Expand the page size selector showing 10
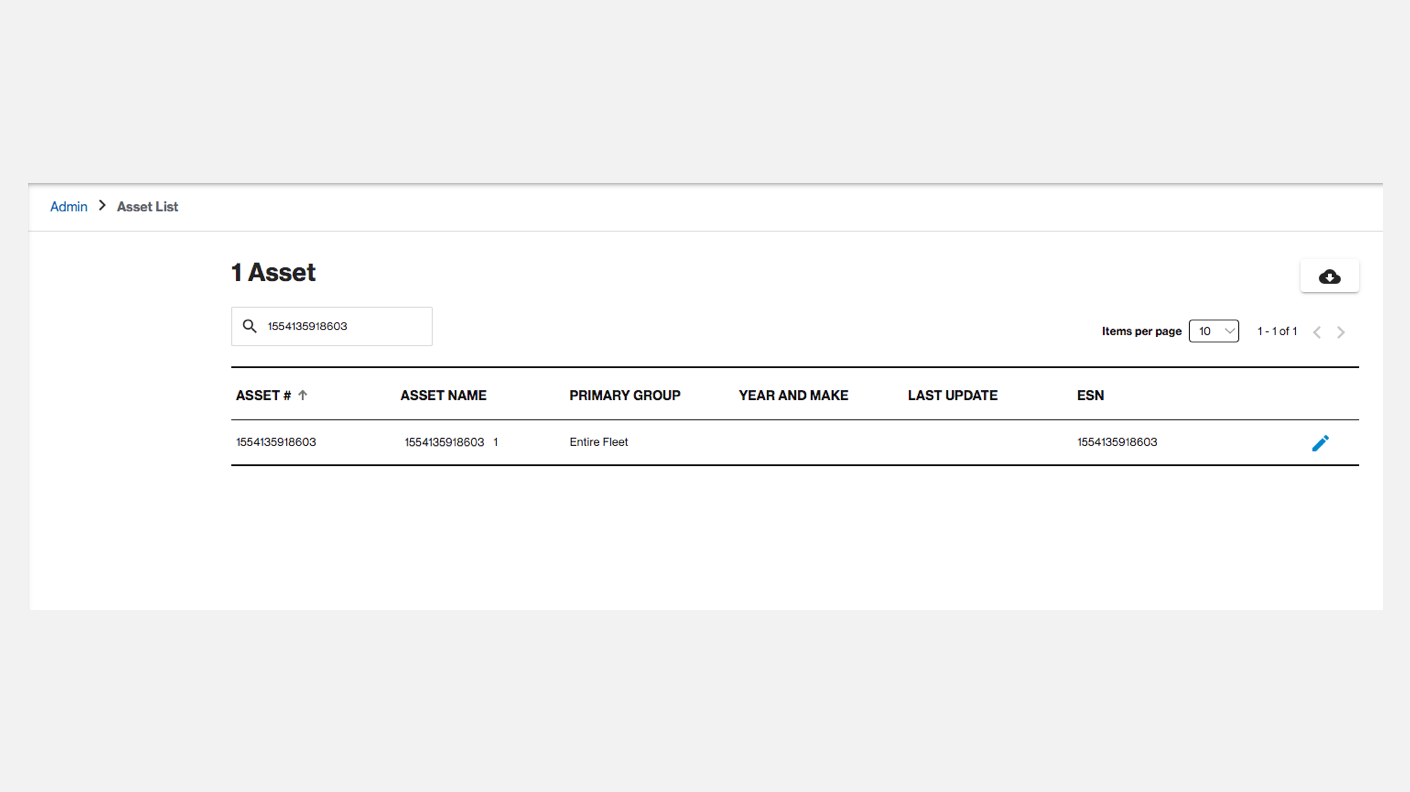This screenshot has height=792, width=1410. tap(1213, 330)
